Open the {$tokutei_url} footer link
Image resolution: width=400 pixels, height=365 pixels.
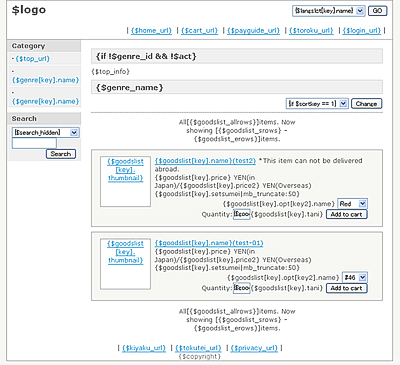click(198, 348)
